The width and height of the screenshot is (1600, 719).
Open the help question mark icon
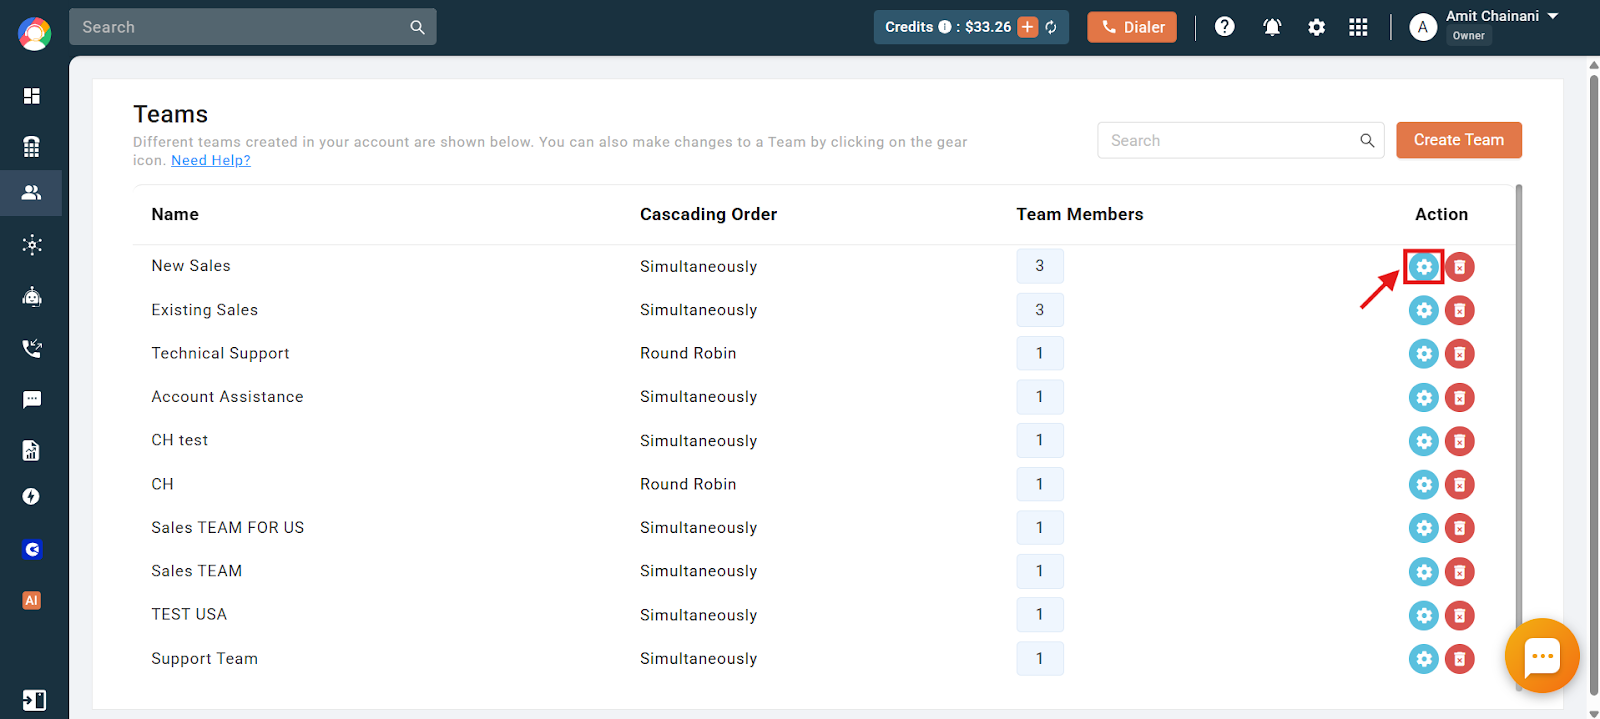pos(1225,27)
